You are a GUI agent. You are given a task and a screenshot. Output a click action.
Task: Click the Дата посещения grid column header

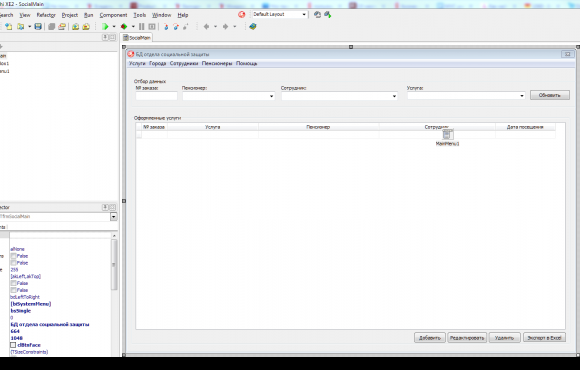click(525, 127)
